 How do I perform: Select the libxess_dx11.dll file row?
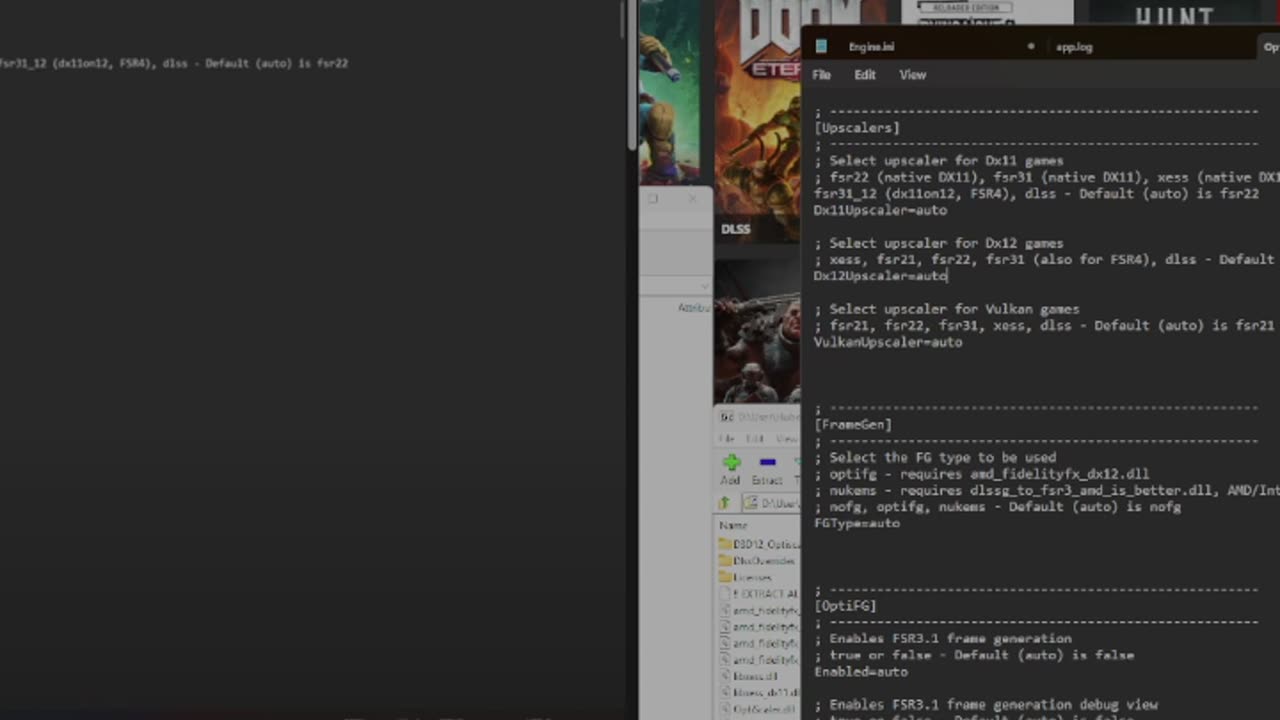point(759,692)
